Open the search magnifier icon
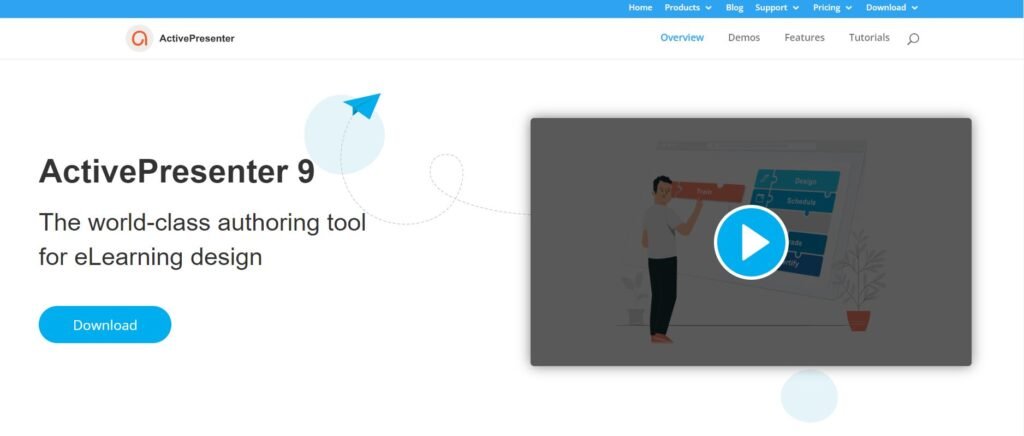 913,39
